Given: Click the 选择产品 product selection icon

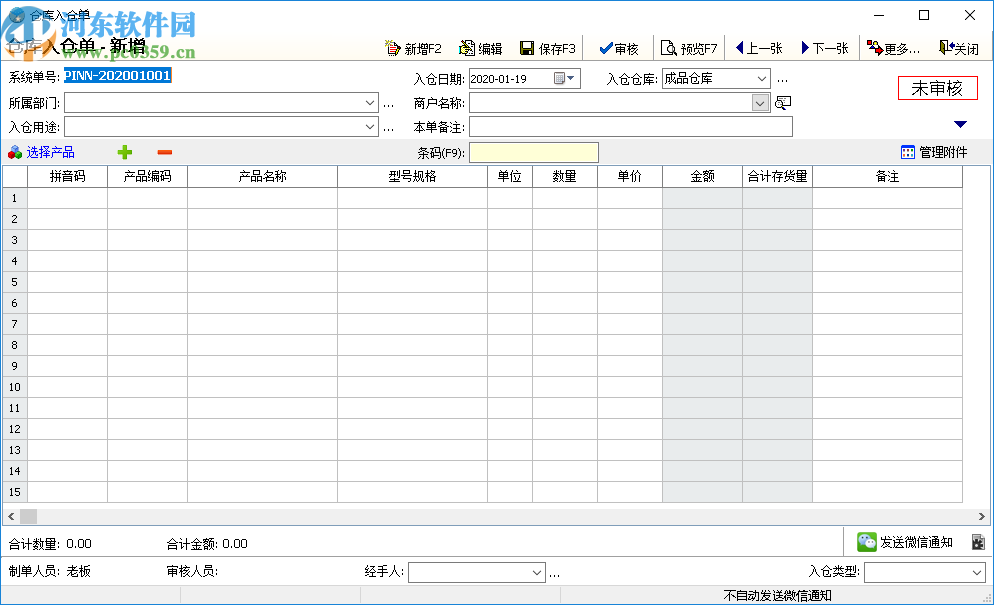Looking at the screenshot, I should click(17, 152).
